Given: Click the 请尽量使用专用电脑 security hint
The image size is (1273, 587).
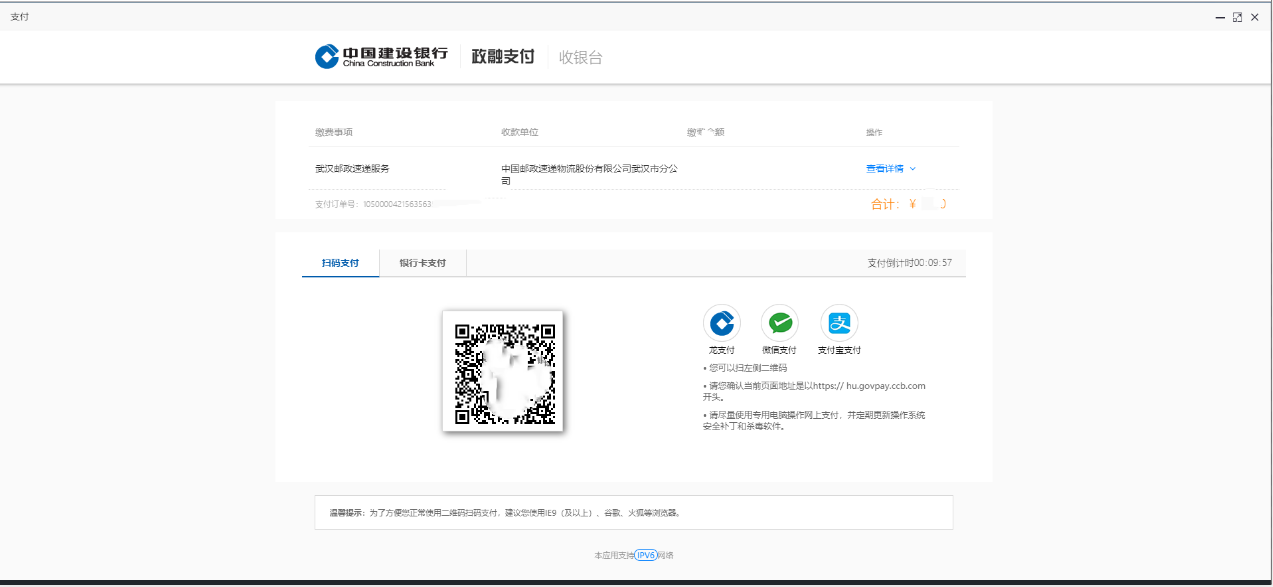Looking at the screenshot, I should click(x=815, y=420).
